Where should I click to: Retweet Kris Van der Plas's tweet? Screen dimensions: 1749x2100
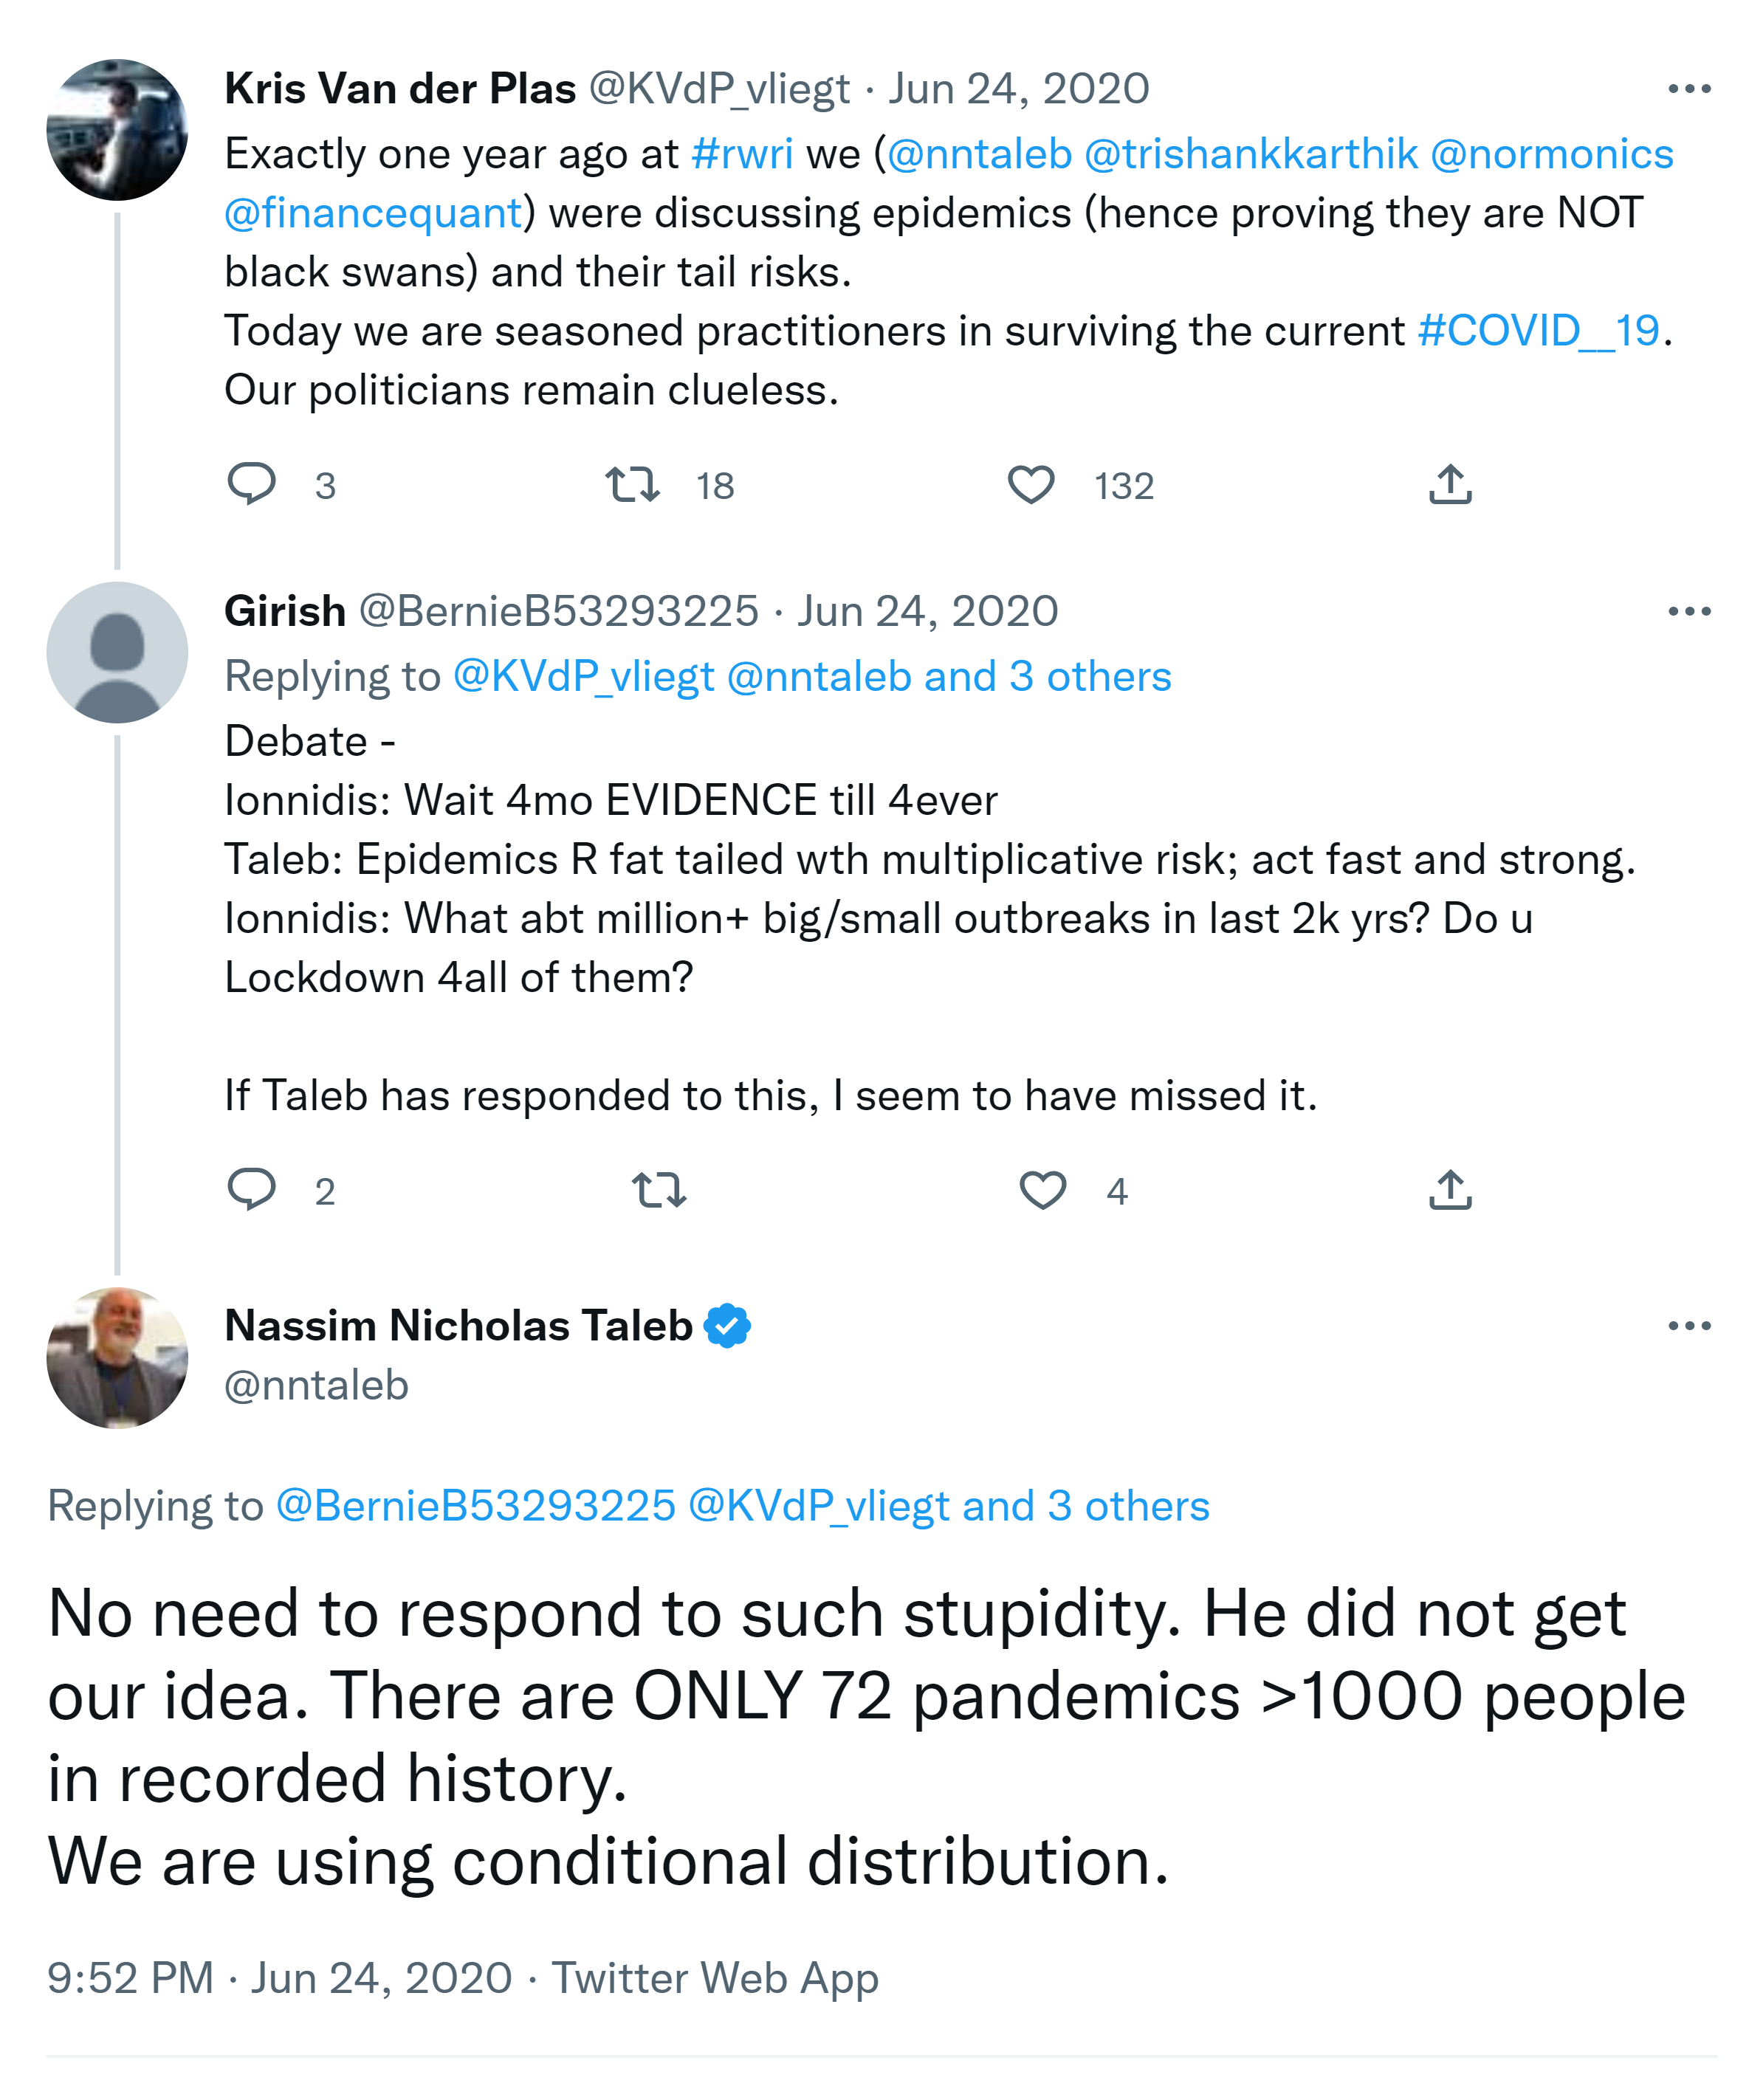click(x=632, y=484)
